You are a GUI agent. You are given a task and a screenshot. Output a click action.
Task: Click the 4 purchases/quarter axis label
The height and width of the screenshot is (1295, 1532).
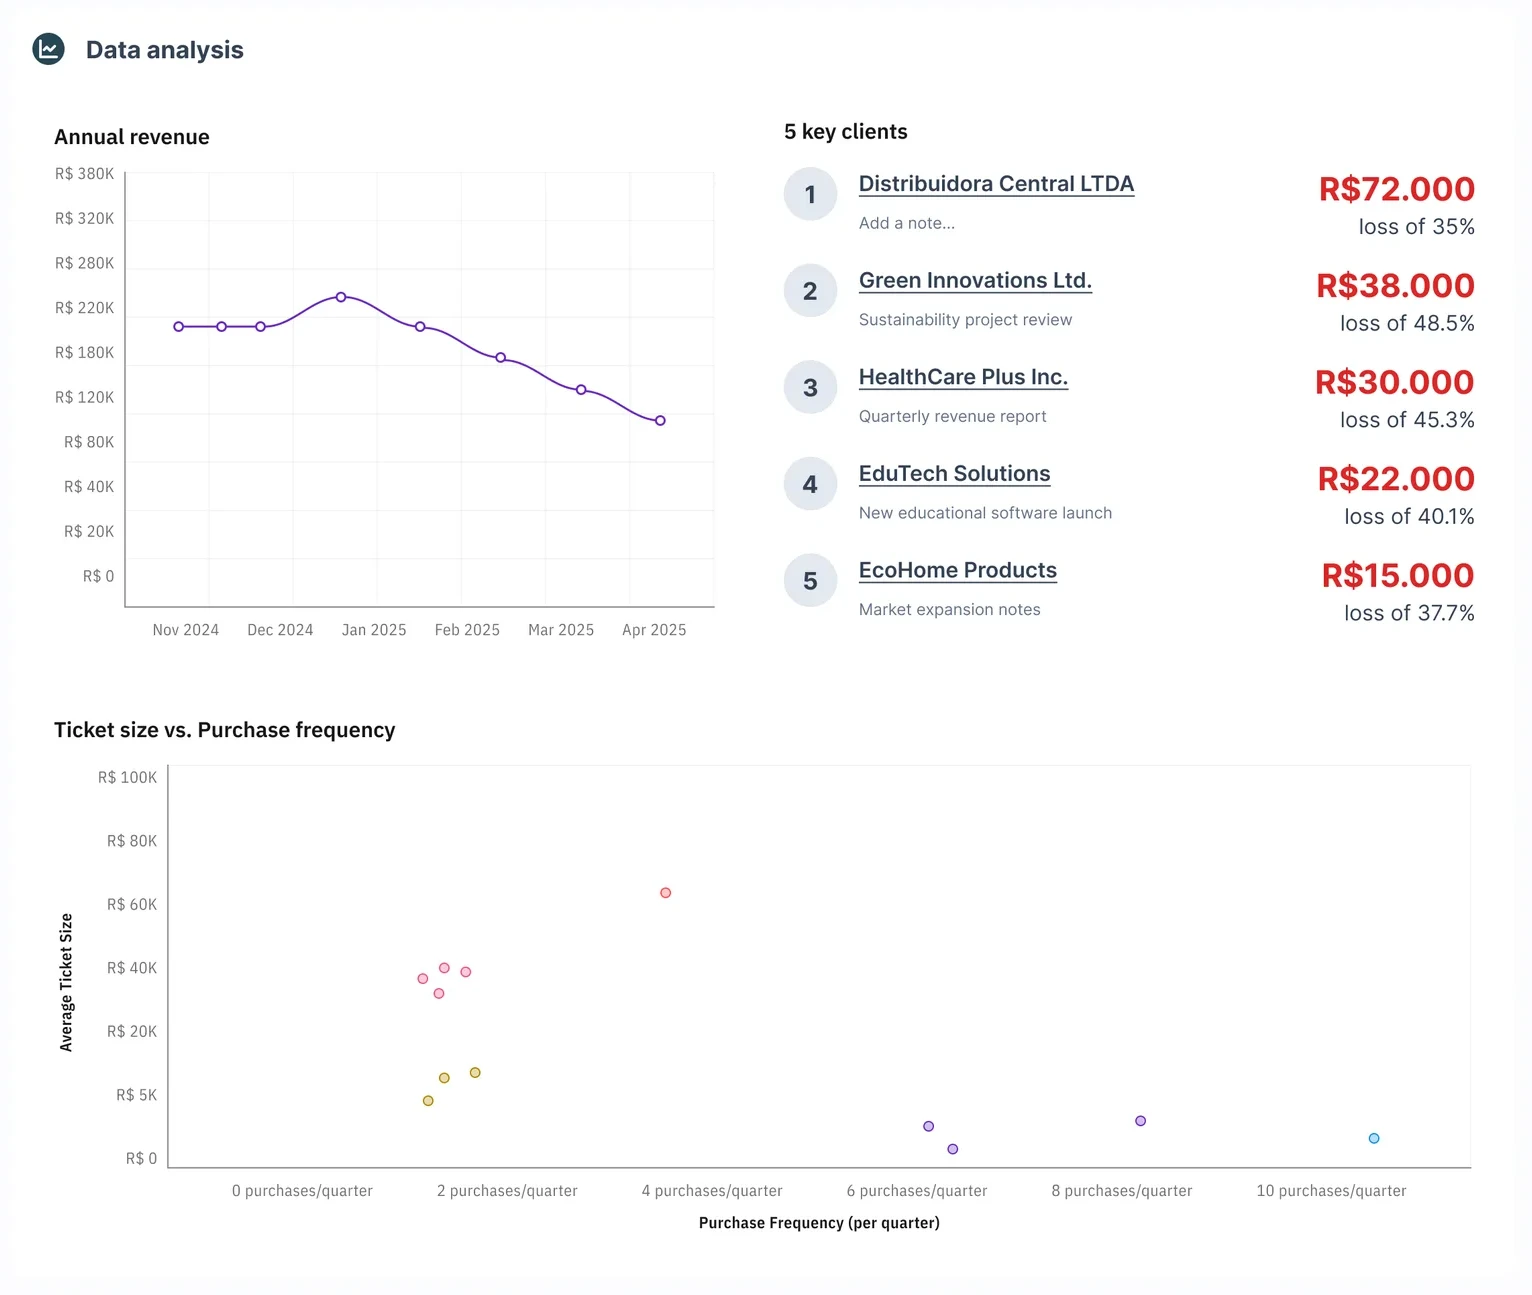point(712,1191)
